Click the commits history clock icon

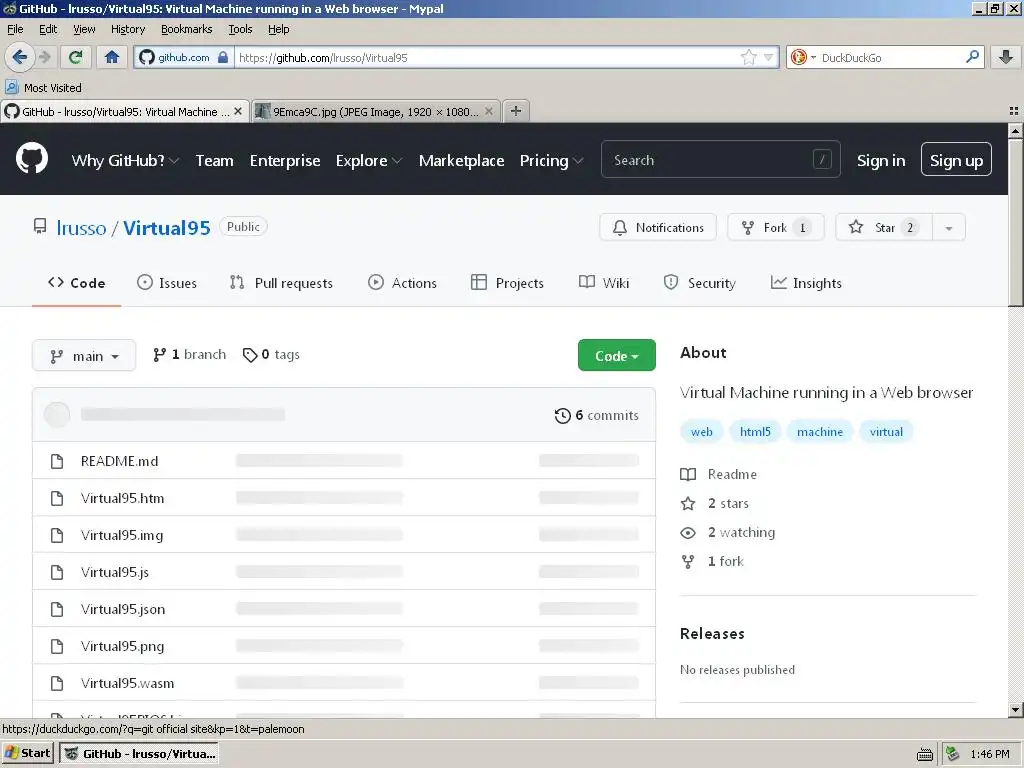pos(562,415)
